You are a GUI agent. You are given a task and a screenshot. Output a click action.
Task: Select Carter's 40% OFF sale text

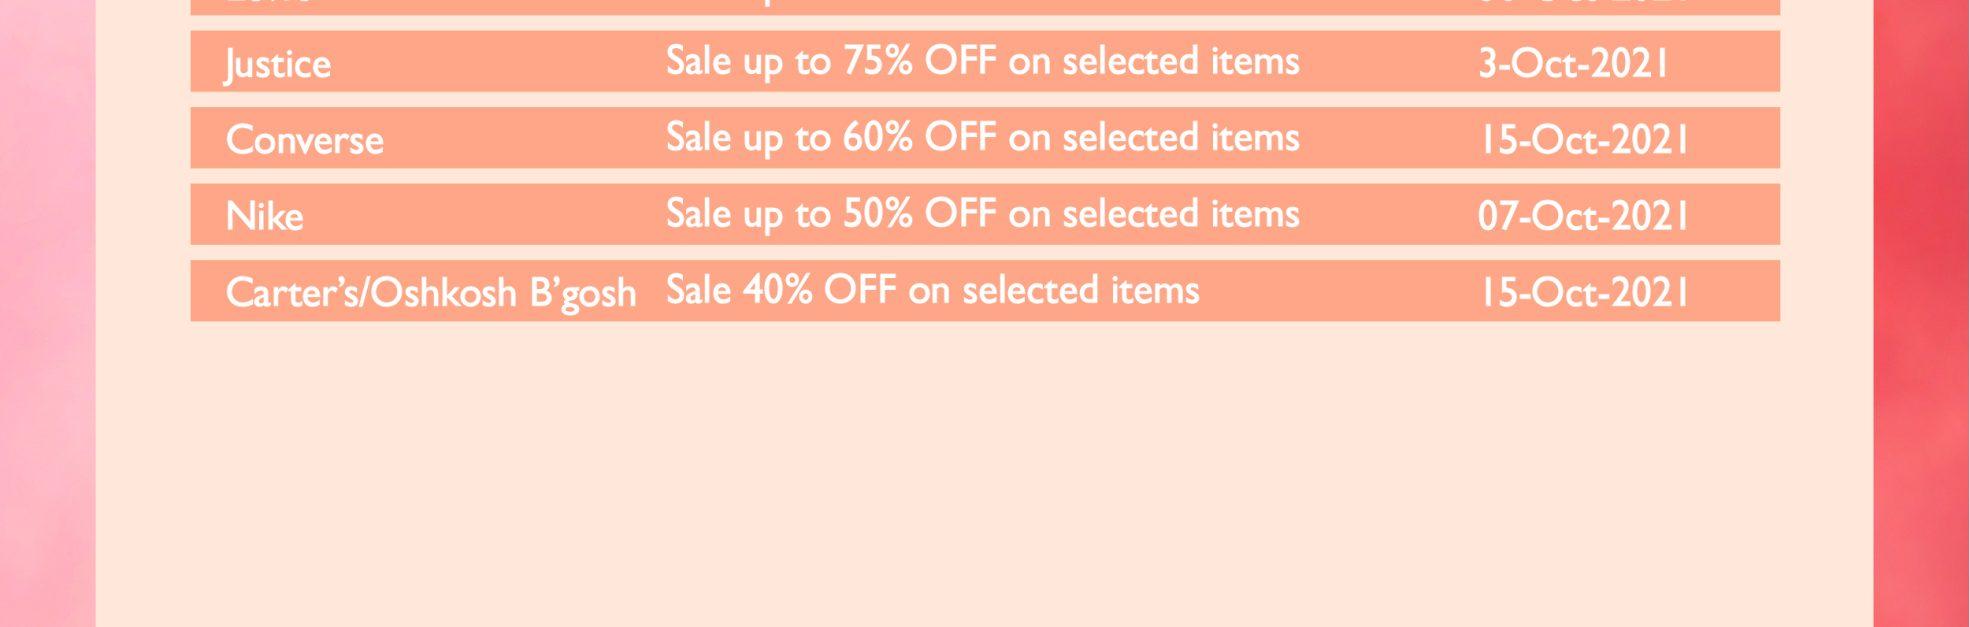(932, 291)
